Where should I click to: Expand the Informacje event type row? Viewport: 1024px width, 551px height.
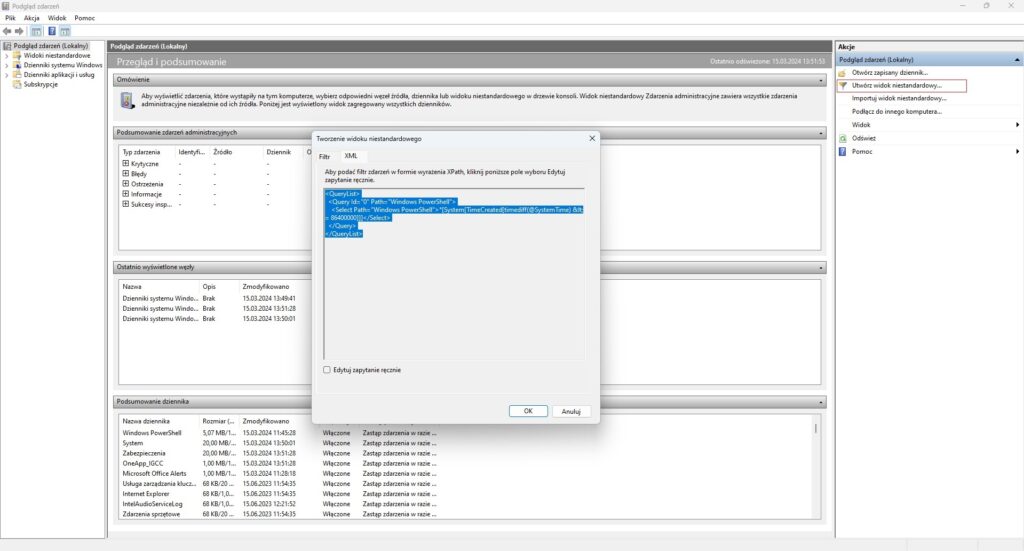[x=125, y=194]
